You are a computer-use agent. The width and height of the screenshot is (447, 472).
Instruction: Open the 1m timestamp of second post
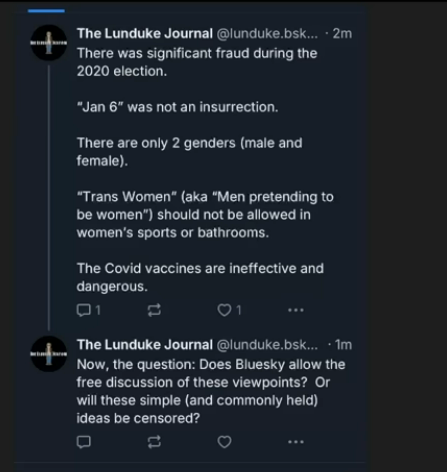[x=343, y=345]
